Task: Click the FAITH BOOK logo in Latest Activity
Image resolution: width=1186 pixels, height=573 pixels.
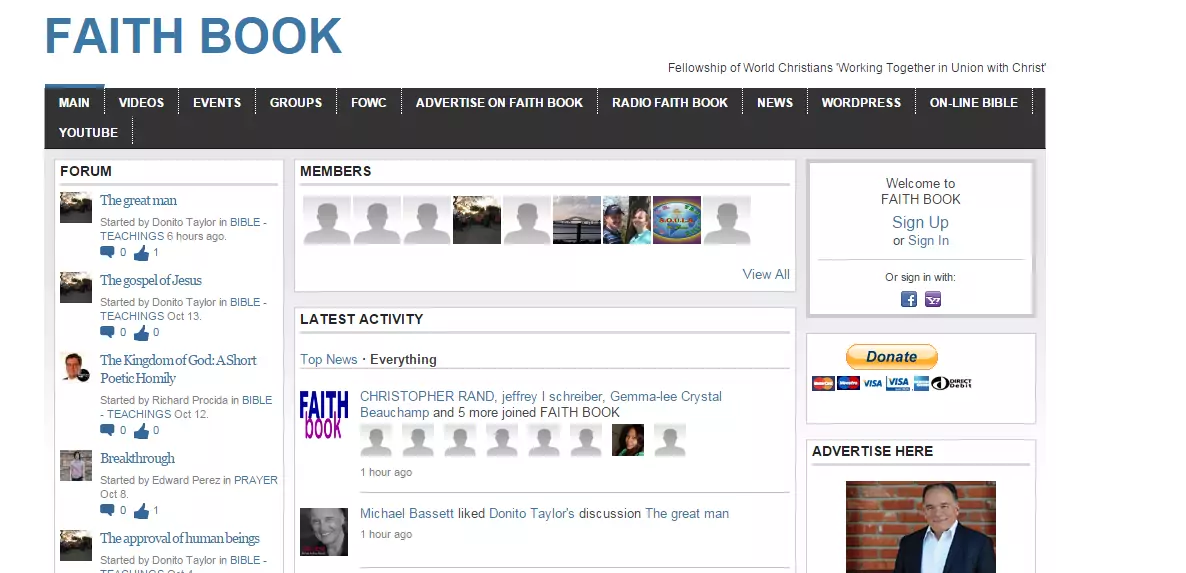Action: [x=324, y=414]
